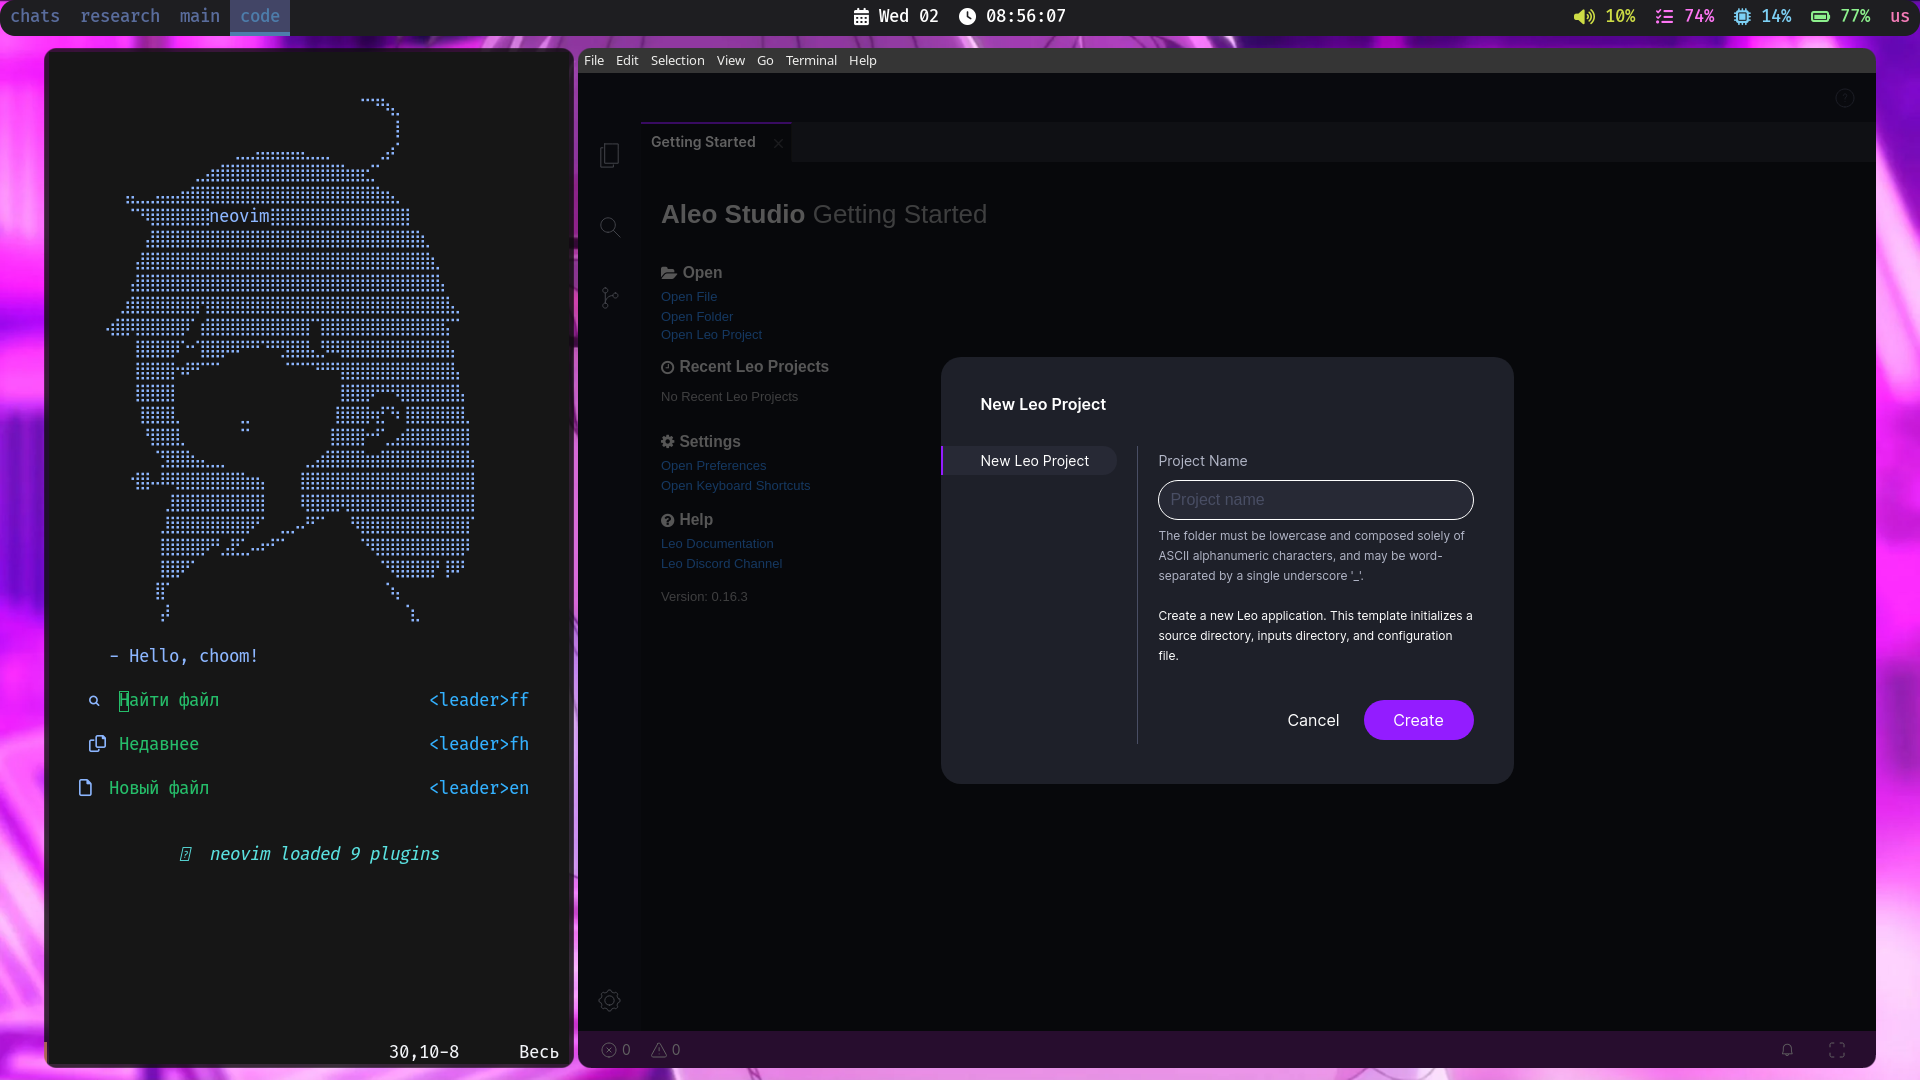Open Leo Documentation link
The height and width of the screenshot is (1080, 1920).
[x=716, y=544]
